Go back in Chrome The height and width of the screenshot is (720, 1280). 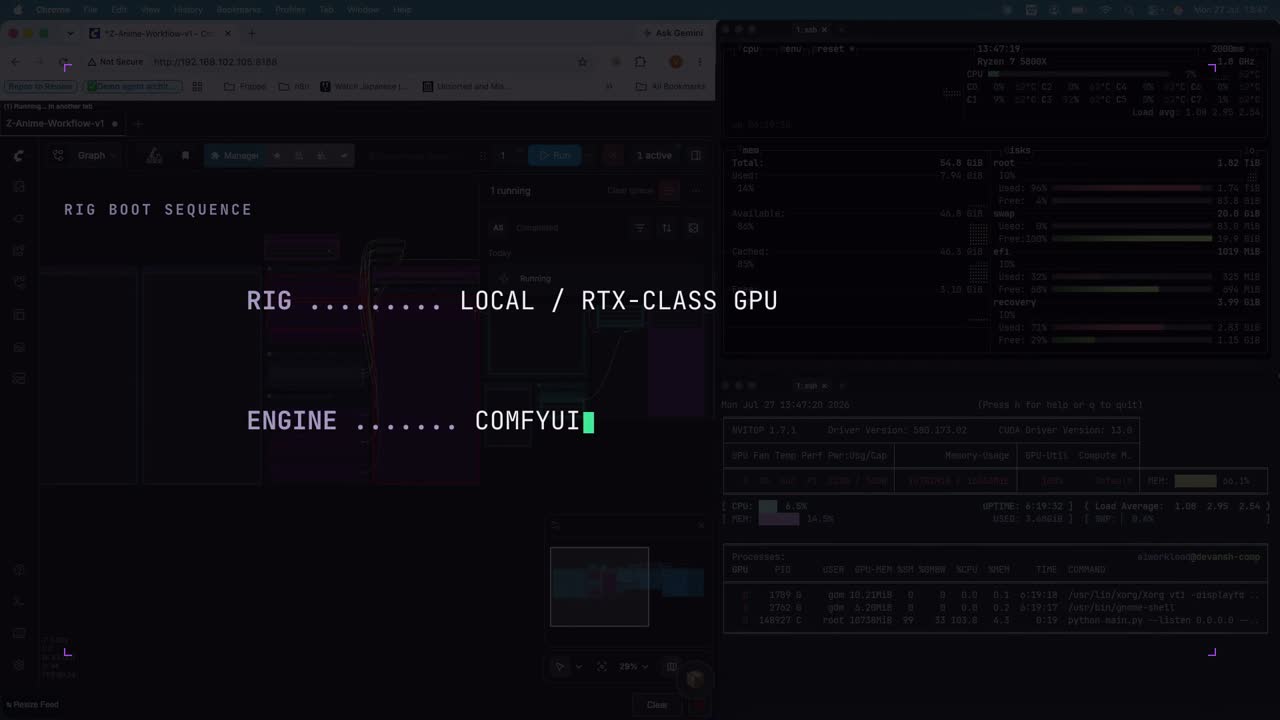15,62
